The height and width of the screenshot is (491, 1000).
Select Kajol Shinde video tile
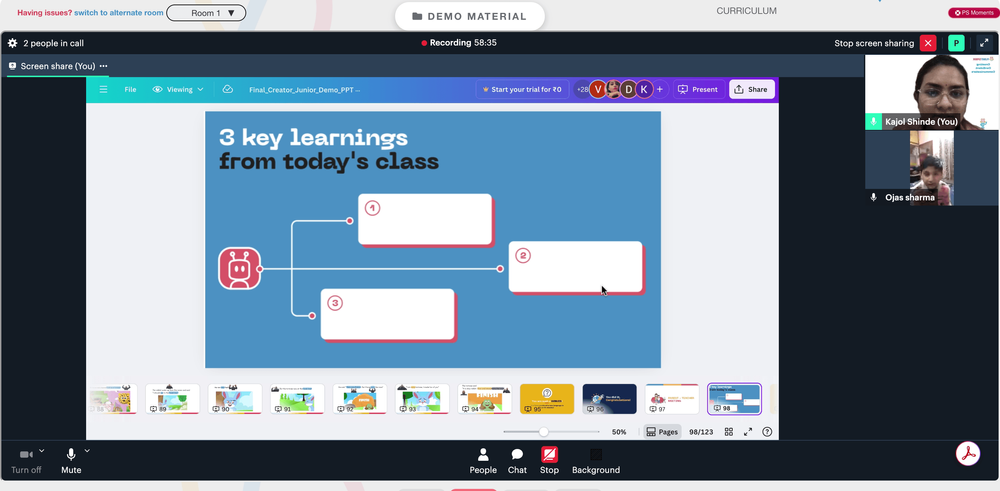point(932,92)
